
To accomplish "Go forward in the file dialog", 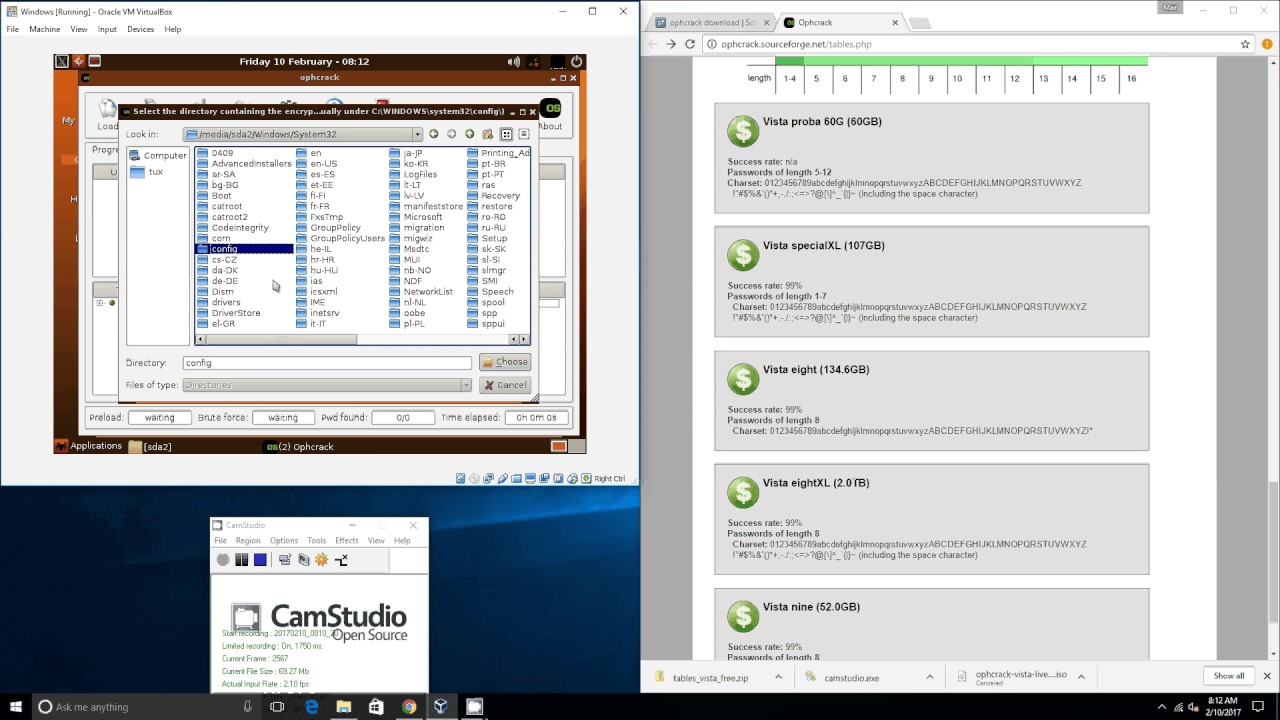I will 451,134.
